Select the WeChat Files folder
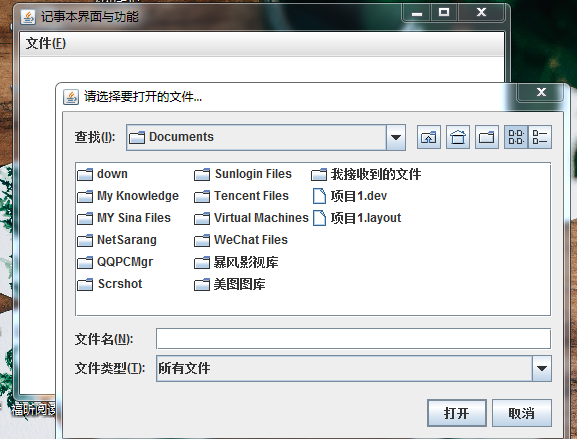Image resolution: width=577 pixels, height=439 pixels. [x=241, y=240]
